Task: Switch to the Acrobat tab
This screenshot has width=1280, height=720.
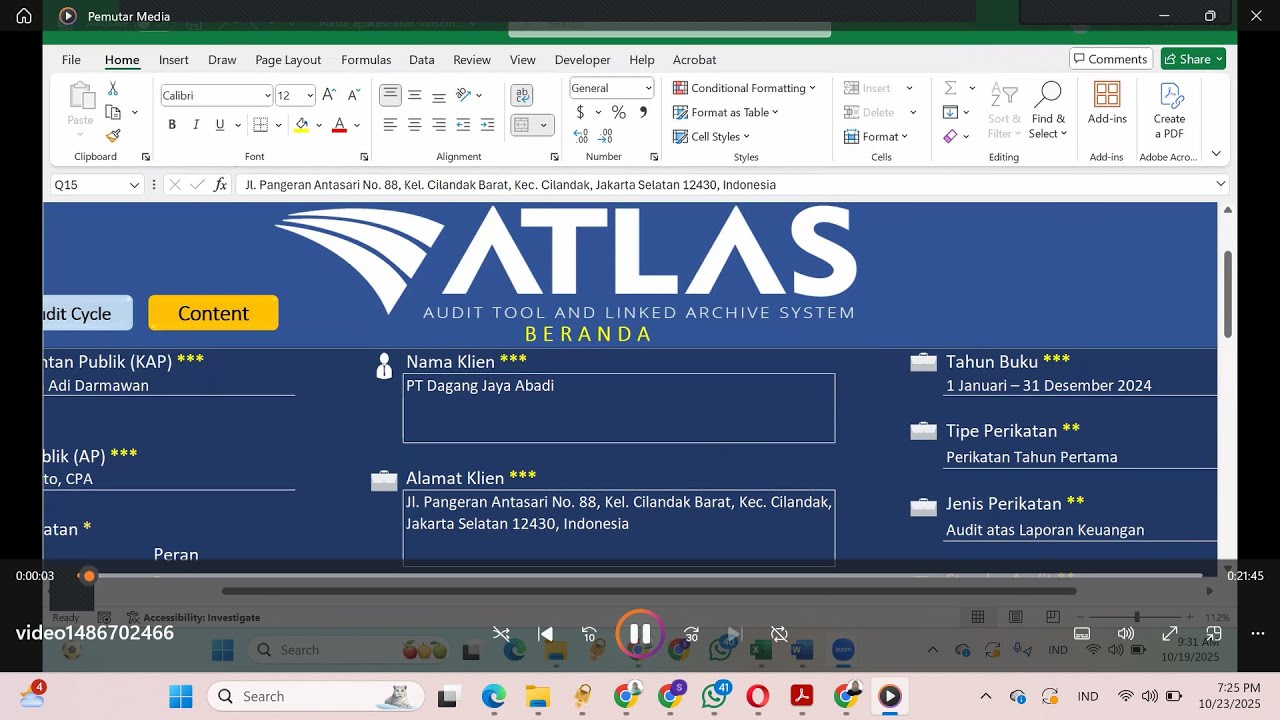Action: (694, 60)
